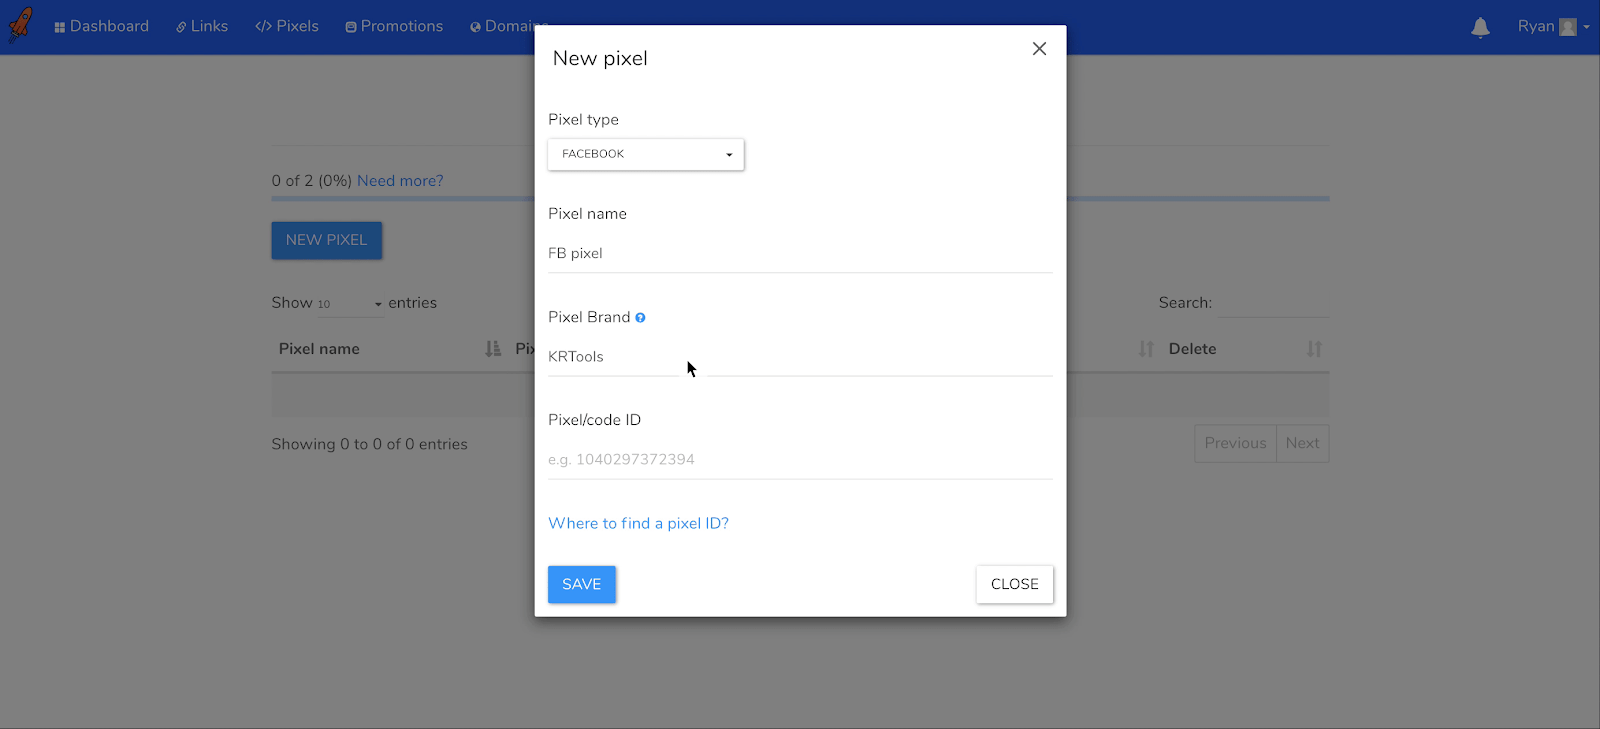Screen dimensions: 1600x729
Task: Click the '0 of 2 (0%)' usage text
Action: 311,181
